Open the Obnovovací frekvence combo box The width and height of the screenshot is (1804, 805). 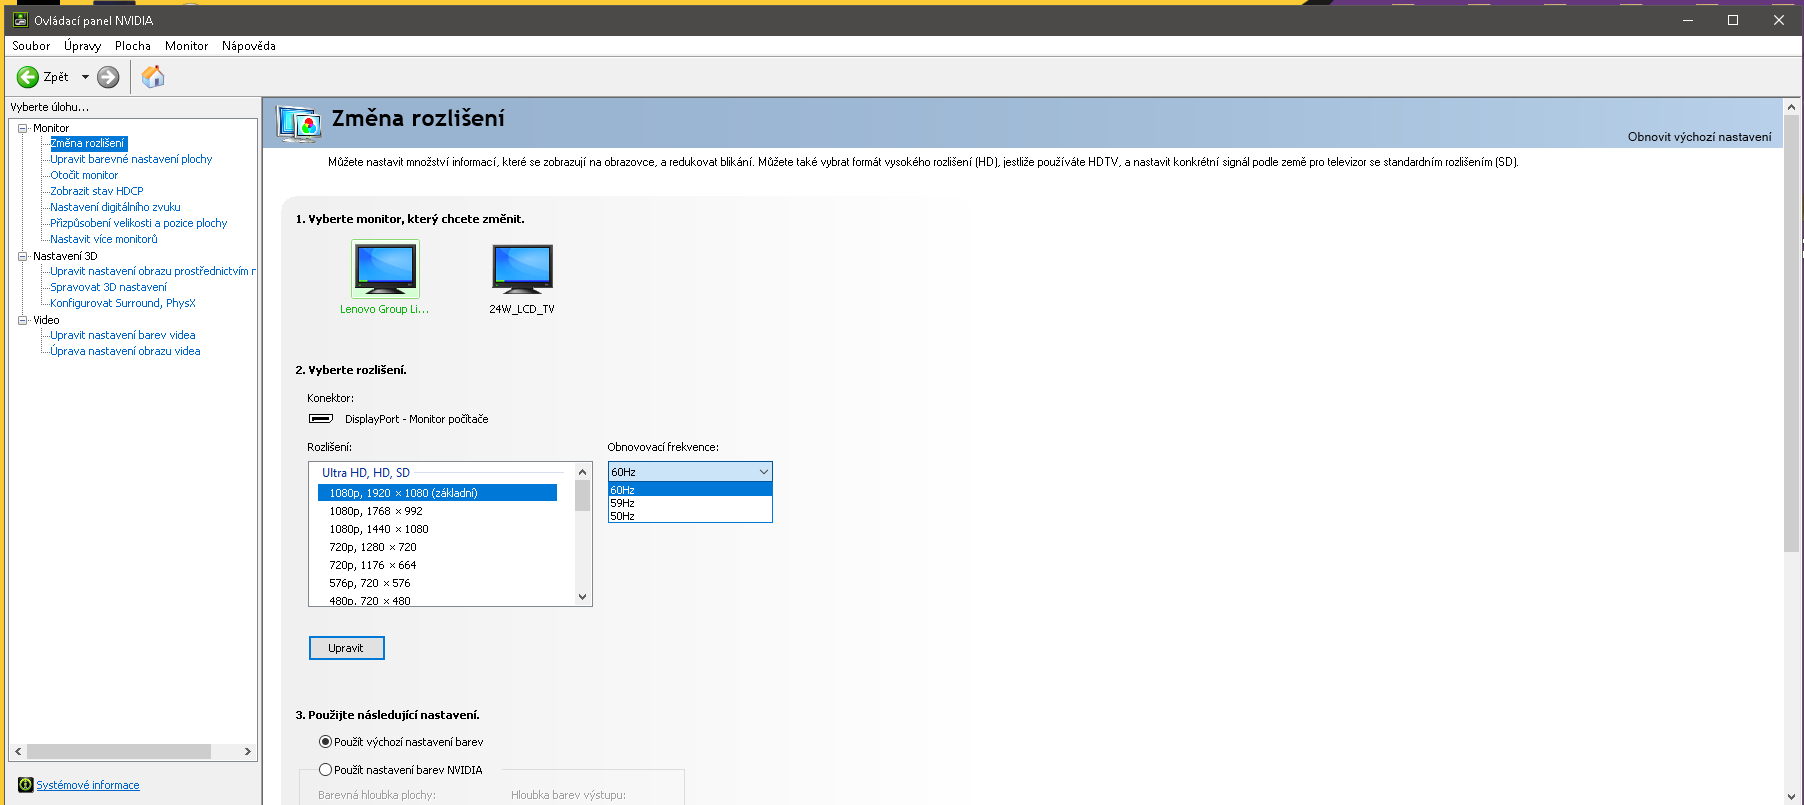point(690,472)
